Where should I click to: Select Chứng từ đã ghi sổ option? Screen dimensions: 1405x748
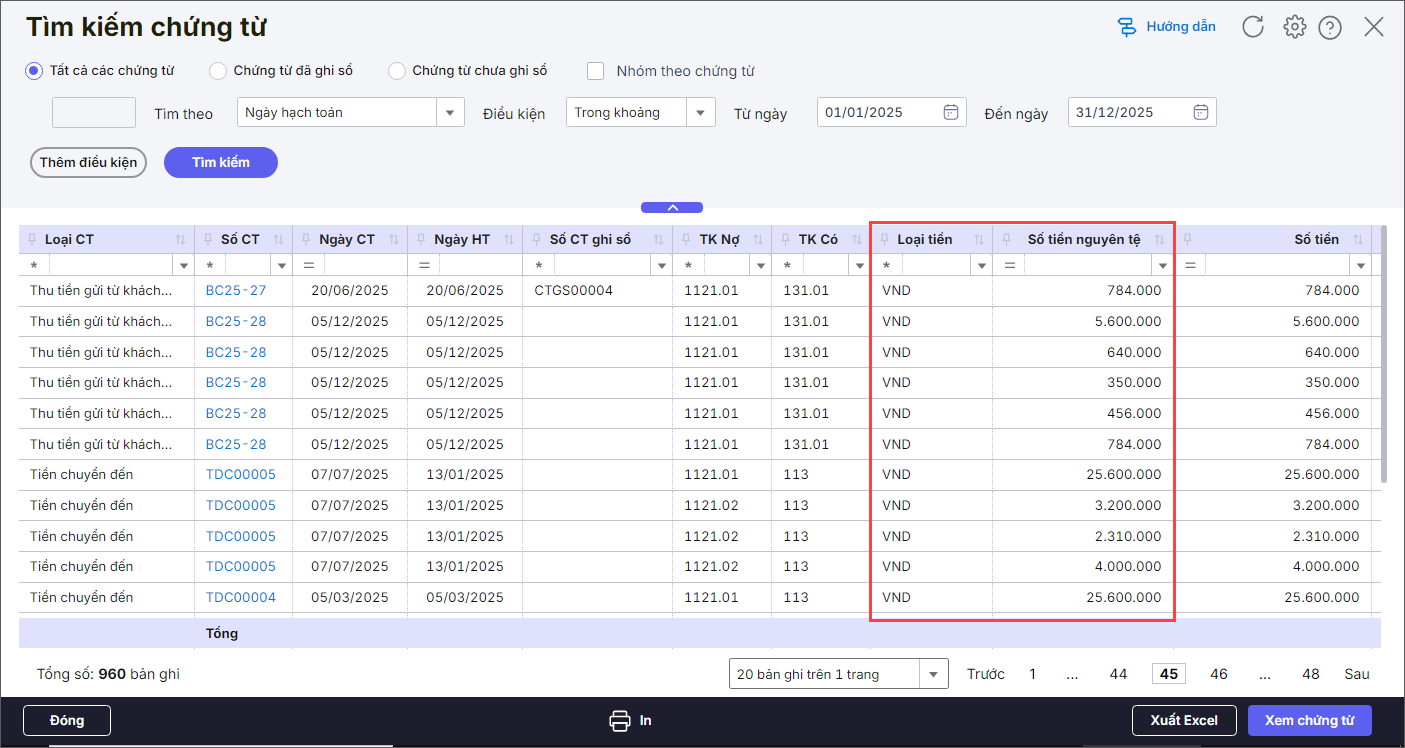tap(217, 71)
